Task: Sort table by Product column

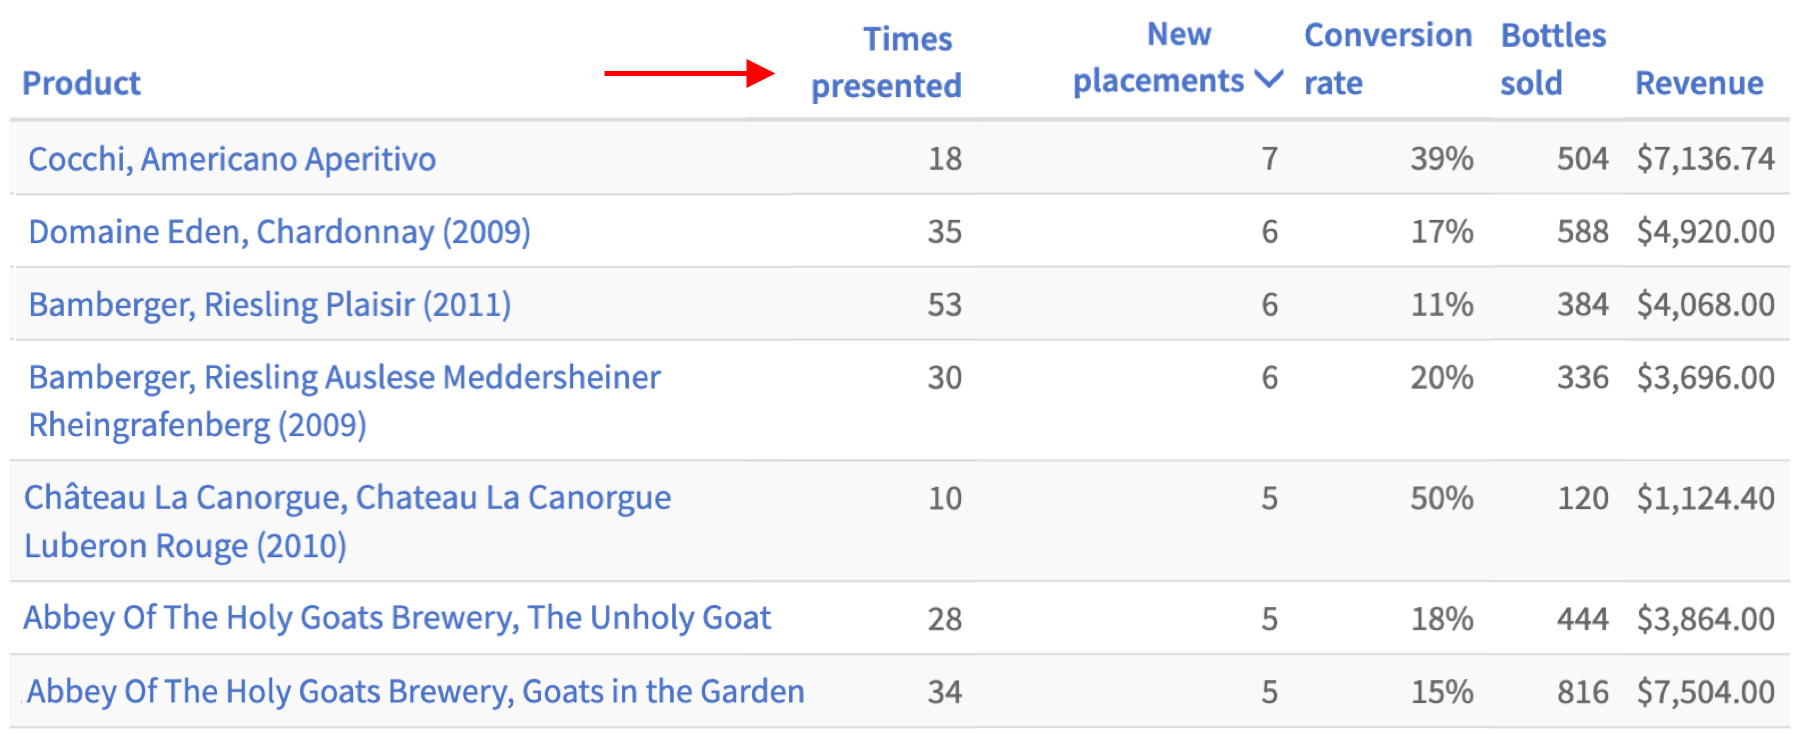Action: point(81,83)
